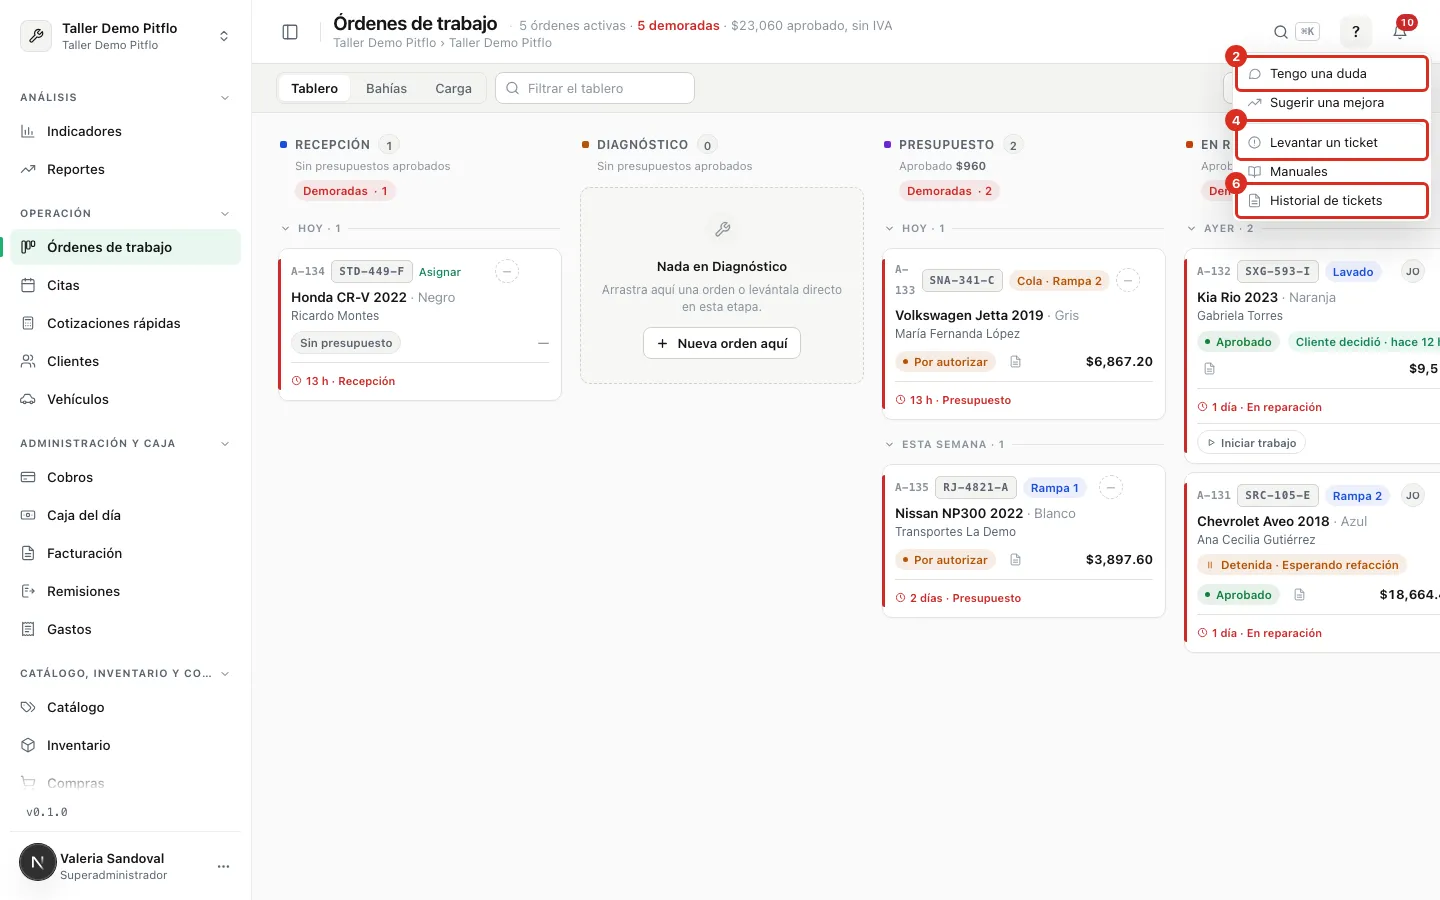Focus the Filtrar el tablero field
The image size is (1440, 900).
tap(595, 88)
